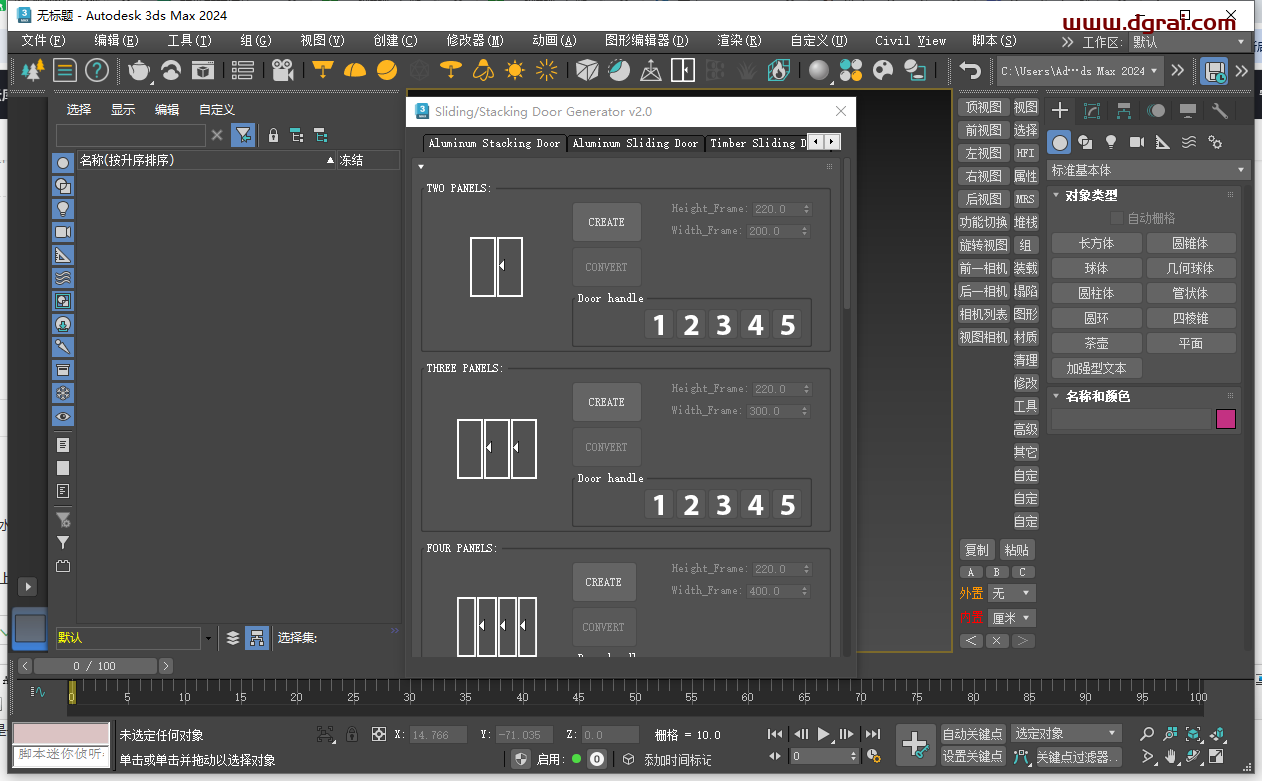
Task: Select the Cameras category in command panel
Action: click(x=1137, y=142)
